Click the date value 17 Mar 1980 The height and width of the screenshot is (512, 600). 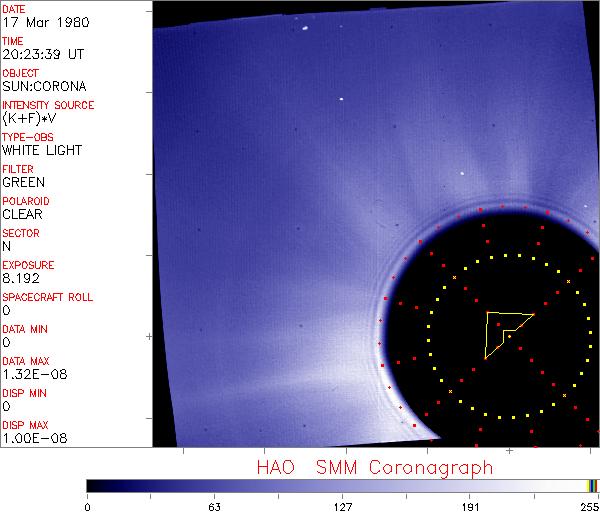pos(46,22)
